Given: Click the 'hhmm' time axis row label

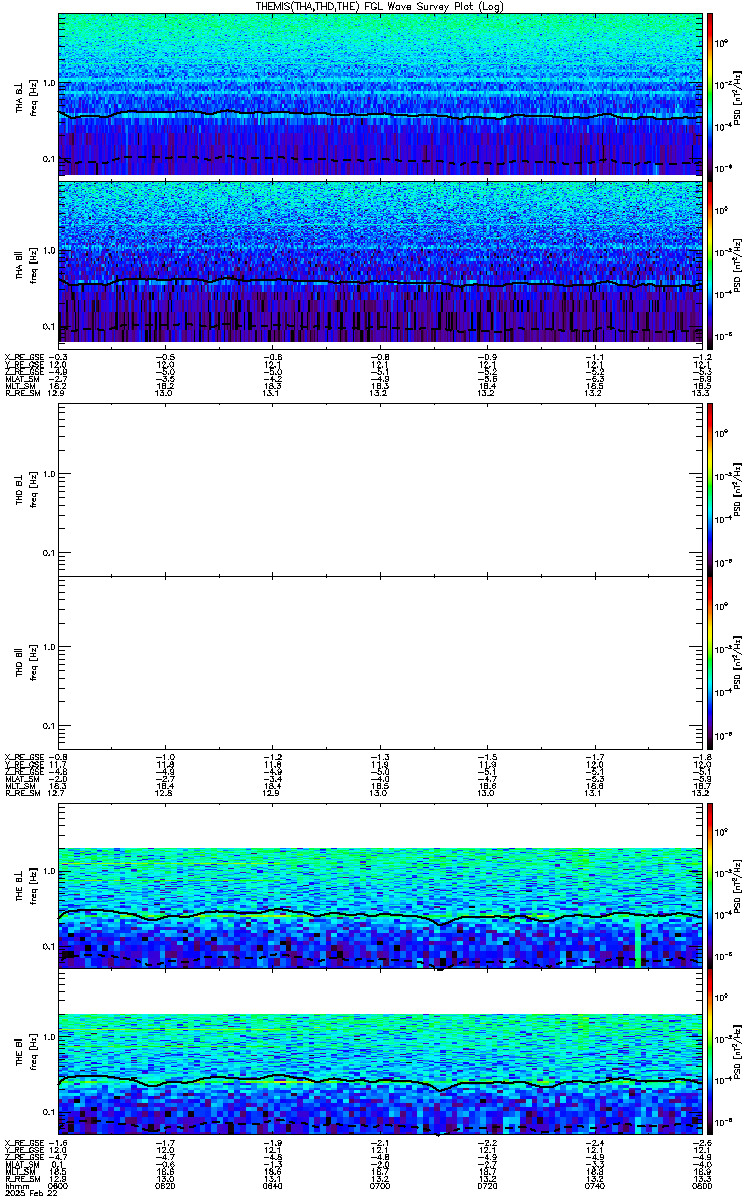Looking at the screenshot, I should (x=15, y=1186).
